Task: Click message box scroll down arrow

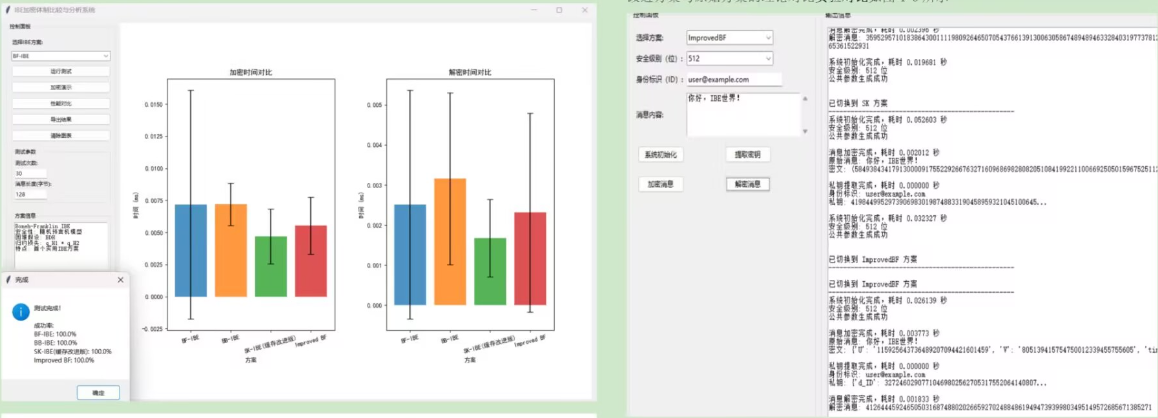Action: click(x=805, y=131)
